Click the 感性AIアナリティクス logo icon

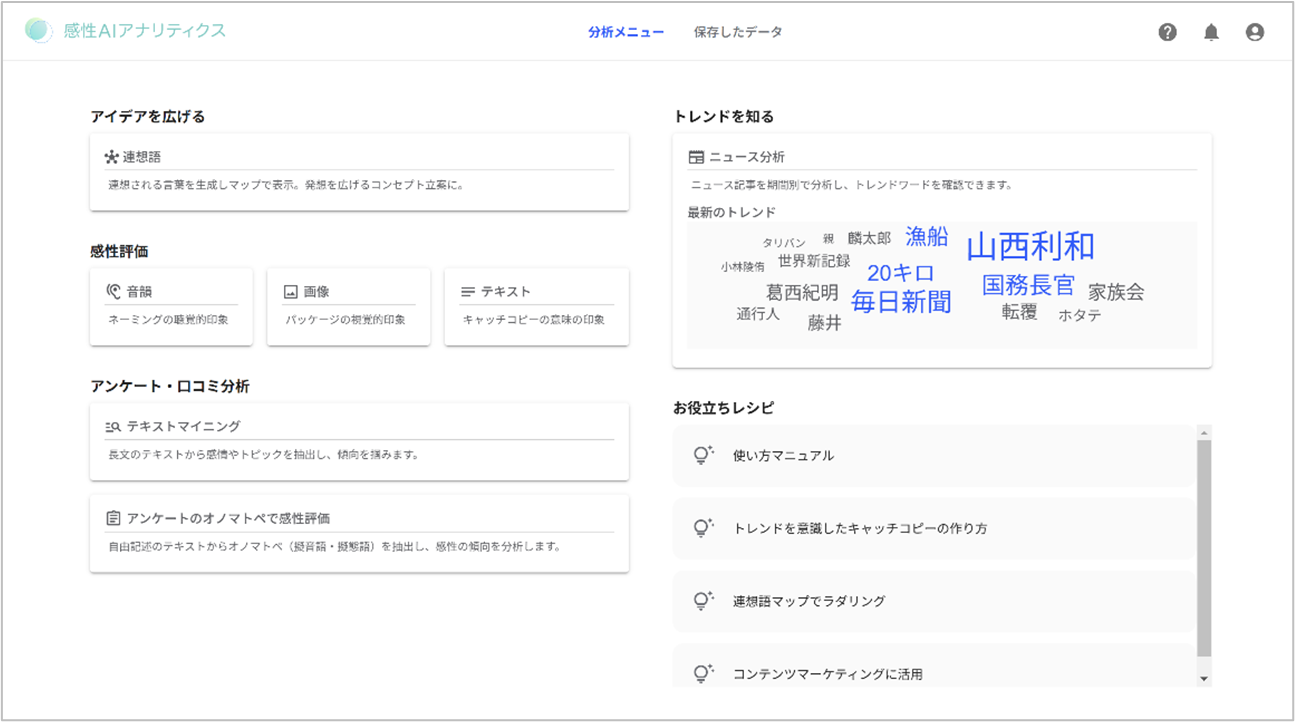(38, 31)
